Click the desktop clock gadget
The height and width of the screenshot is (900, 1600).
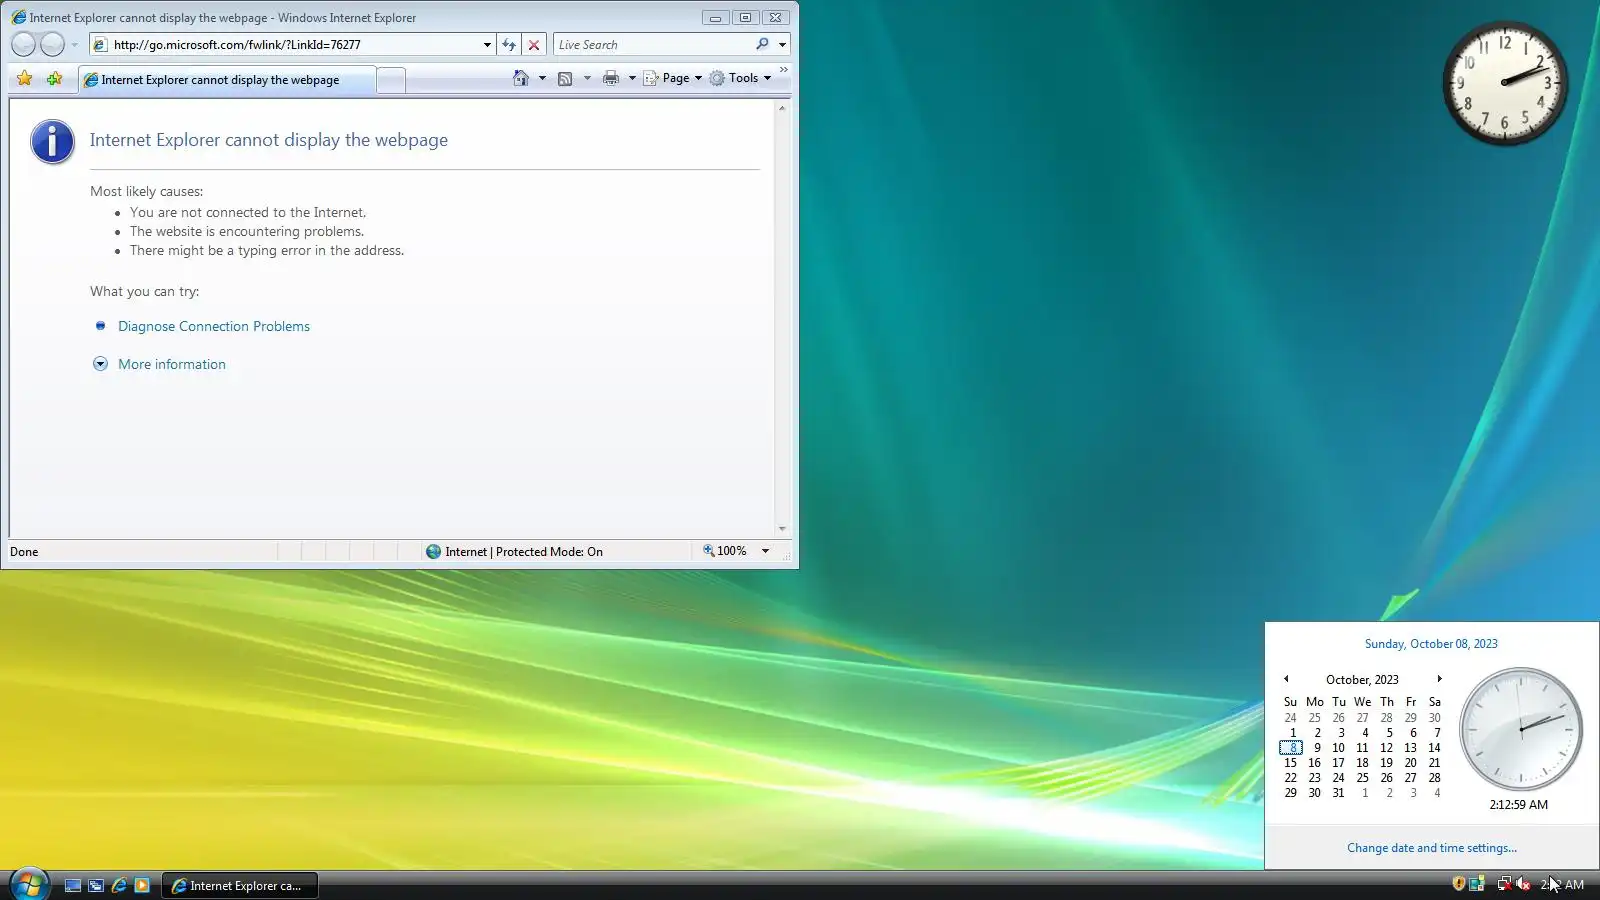1505,83
